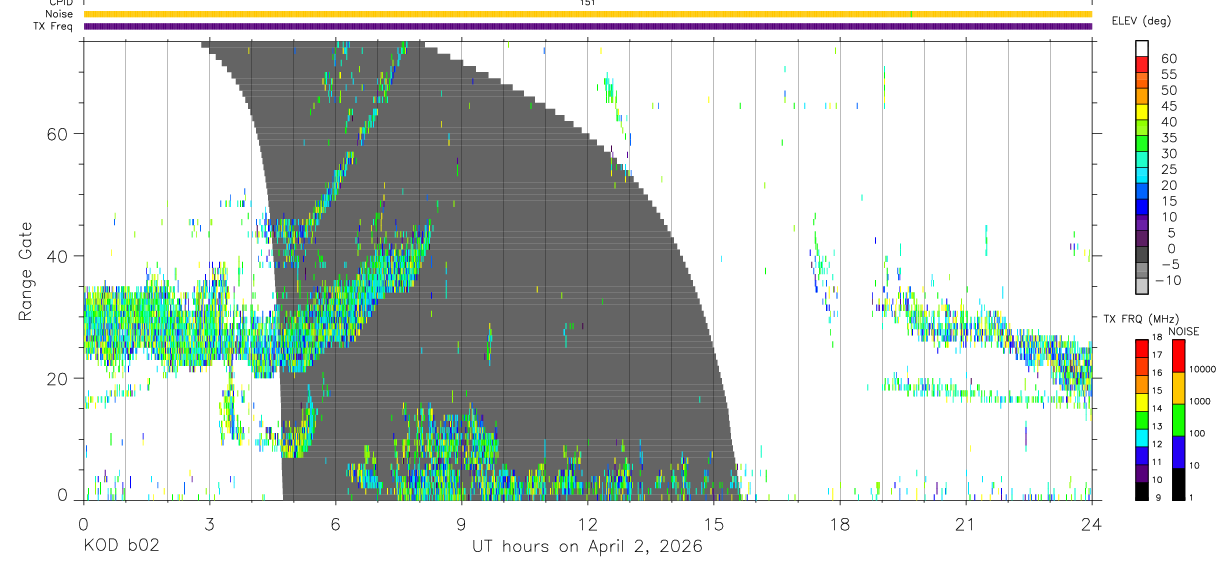Viewport: 1228px width, 567px height.
Task: Click the 'TX FRQ (MHz)' colorbar title
Action: click(1141, 319)
